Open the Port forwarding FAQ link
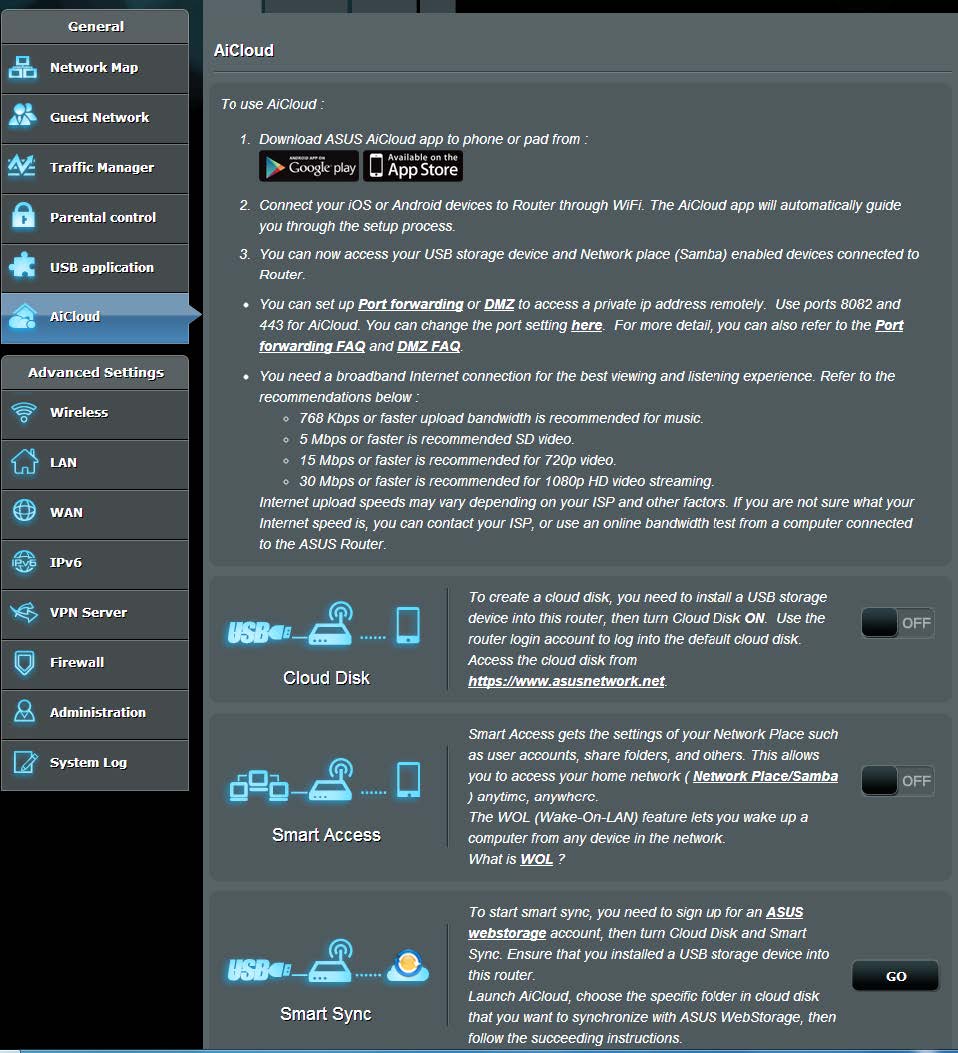Screen dimensions: 958x1053 tap(581, 336)
